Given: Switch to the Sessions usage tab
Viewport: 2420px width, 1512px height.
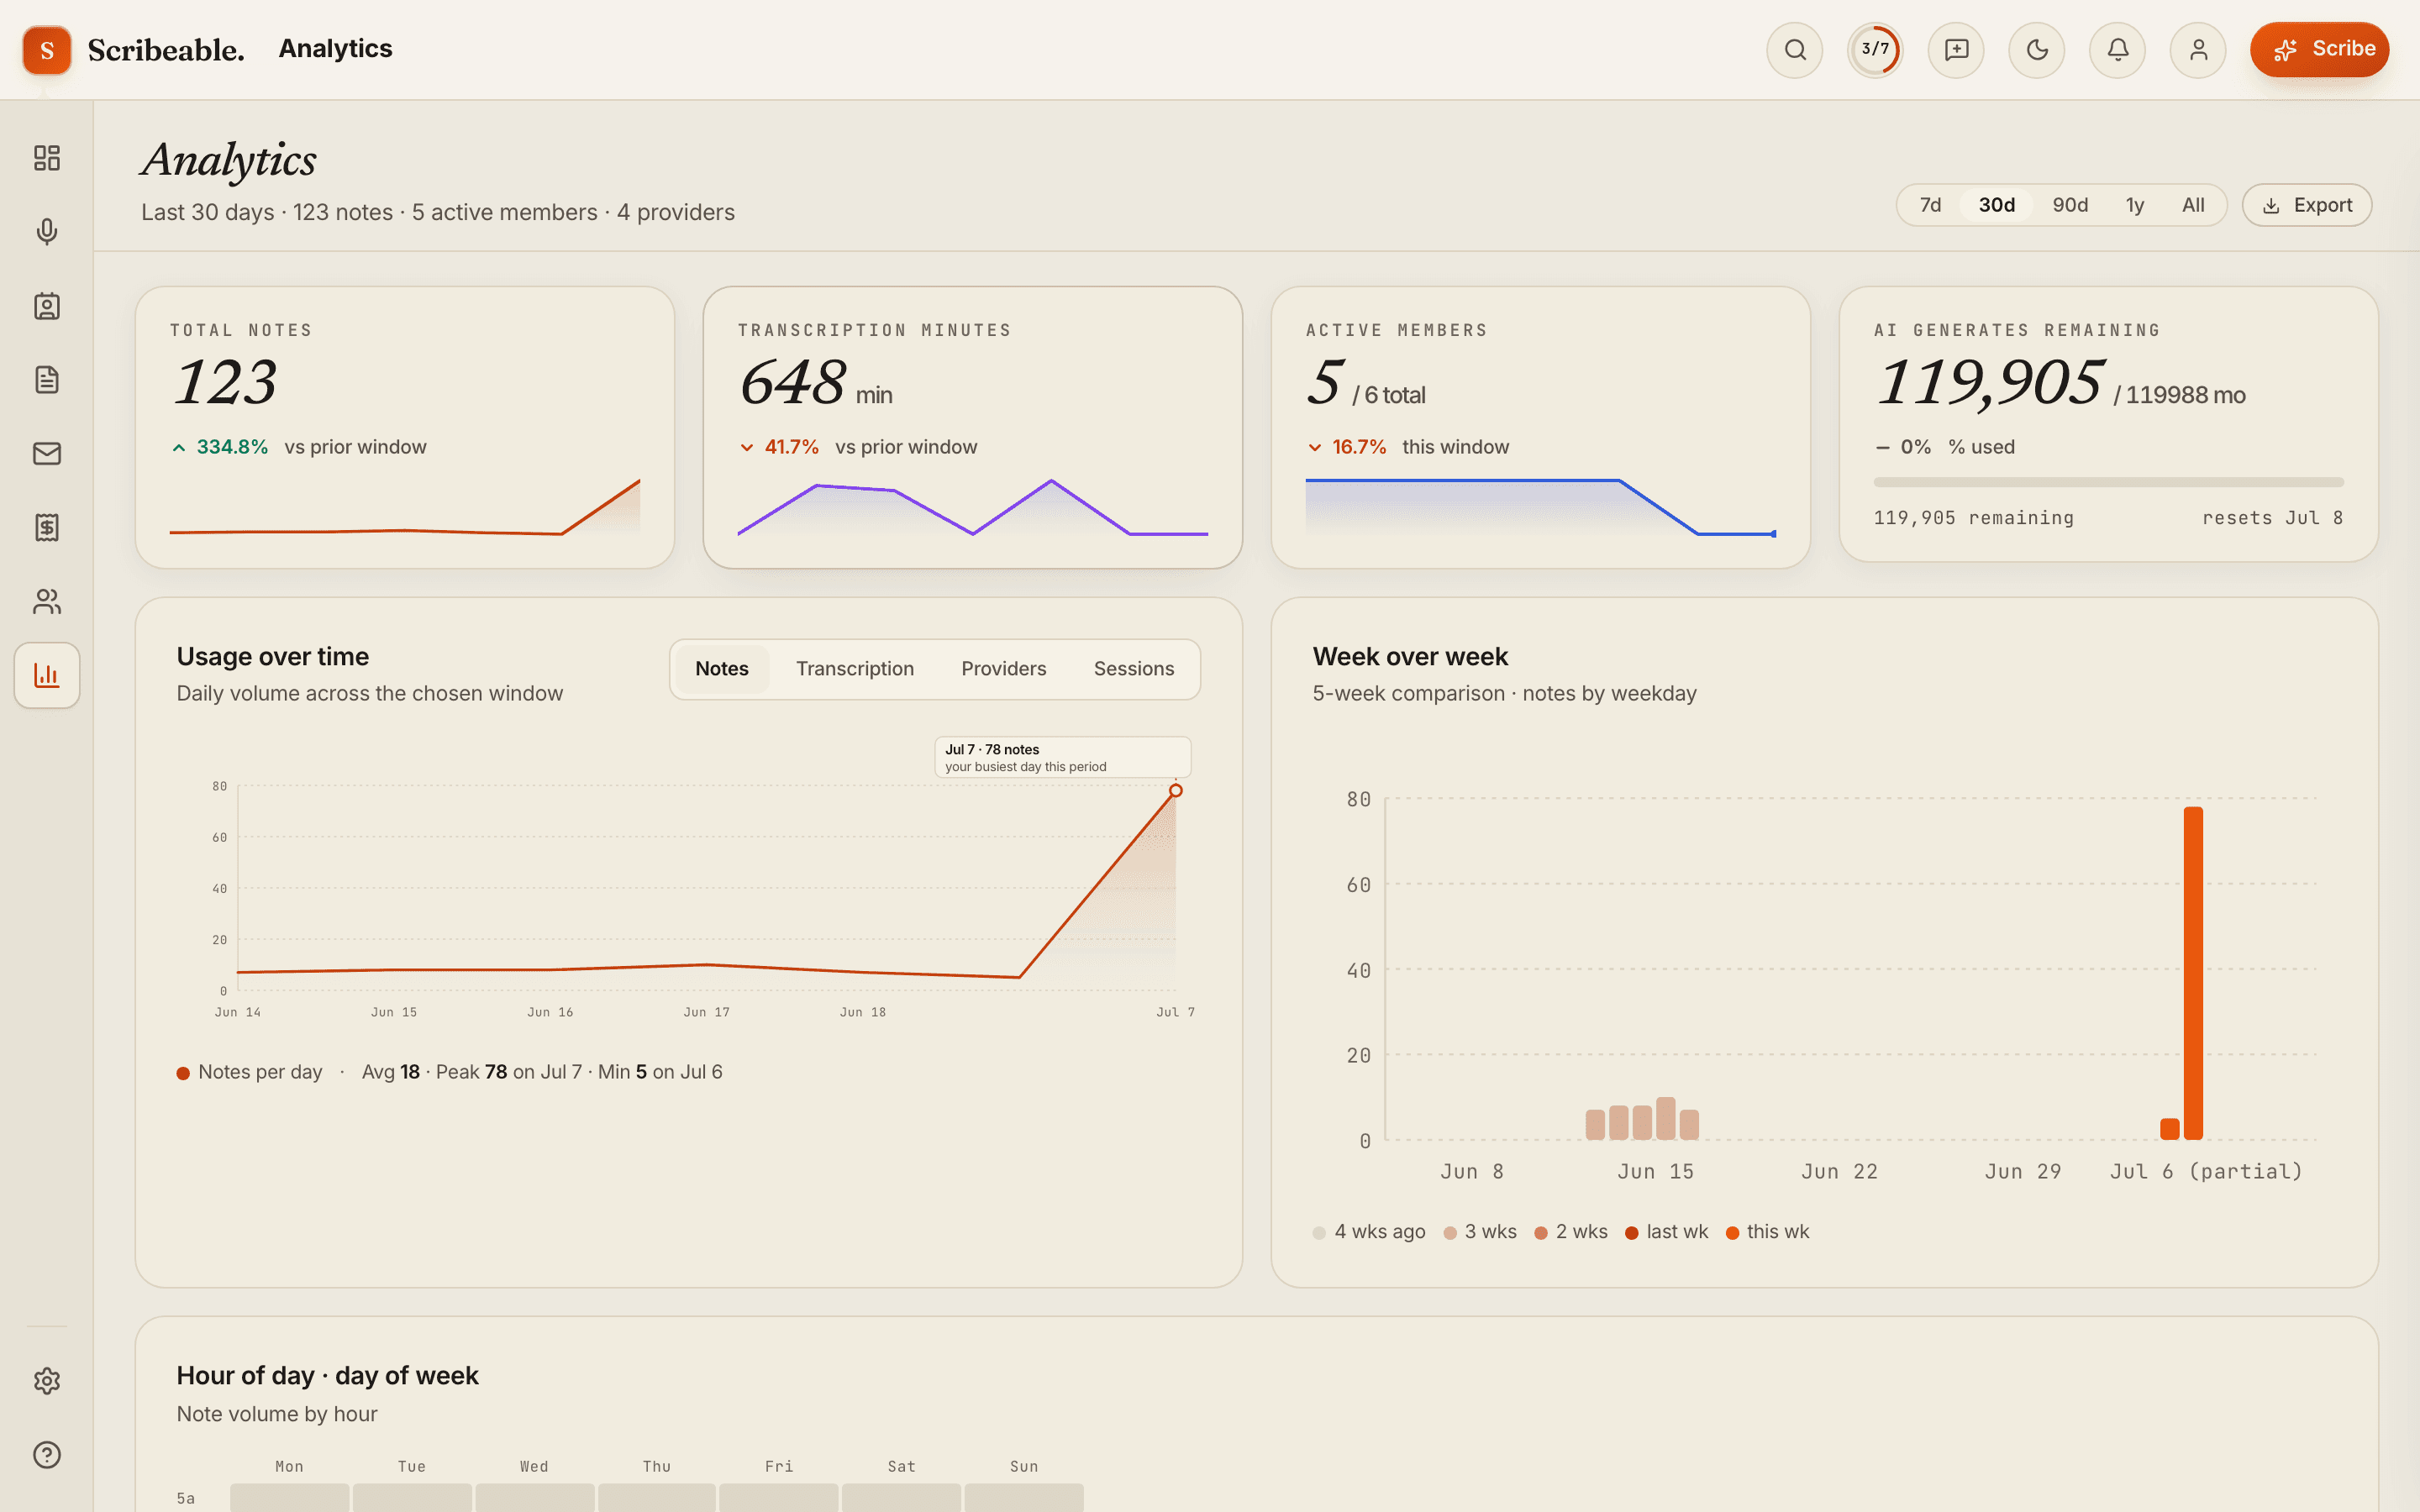Looking at the screenshot, I should [1134, 669].
